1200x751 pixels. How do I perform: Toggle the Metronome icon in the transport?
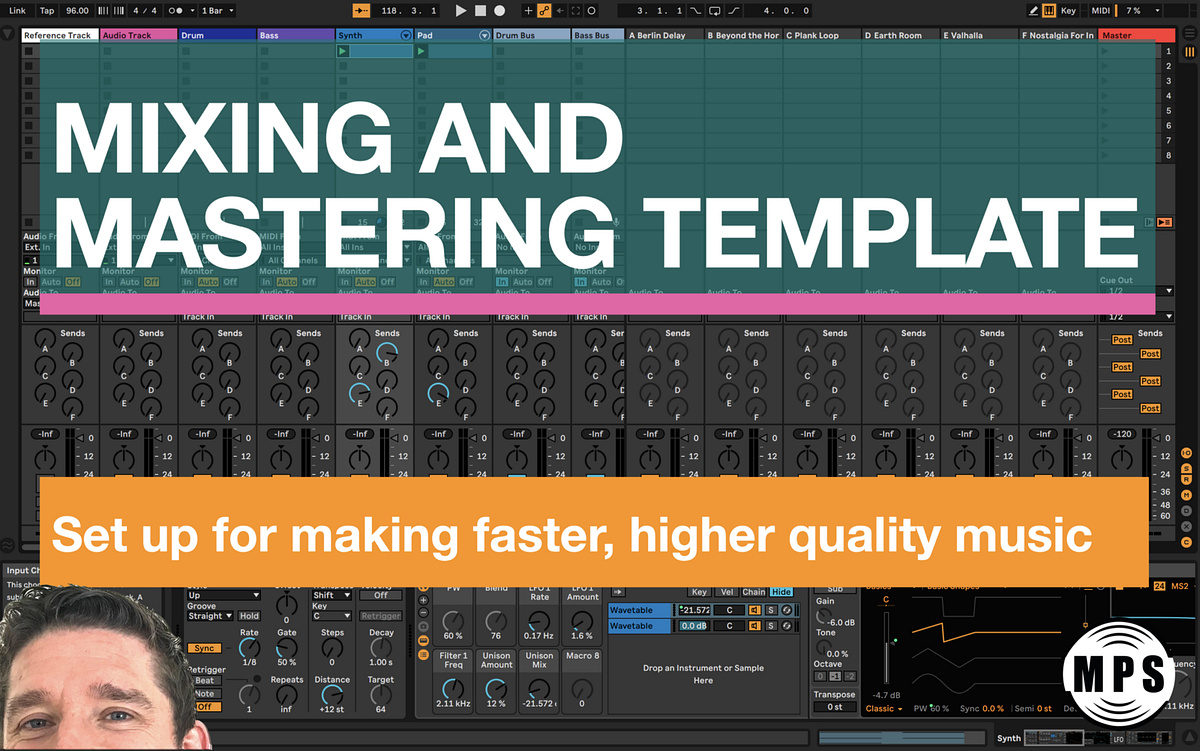pyautogui.click(x=174, y=10)
